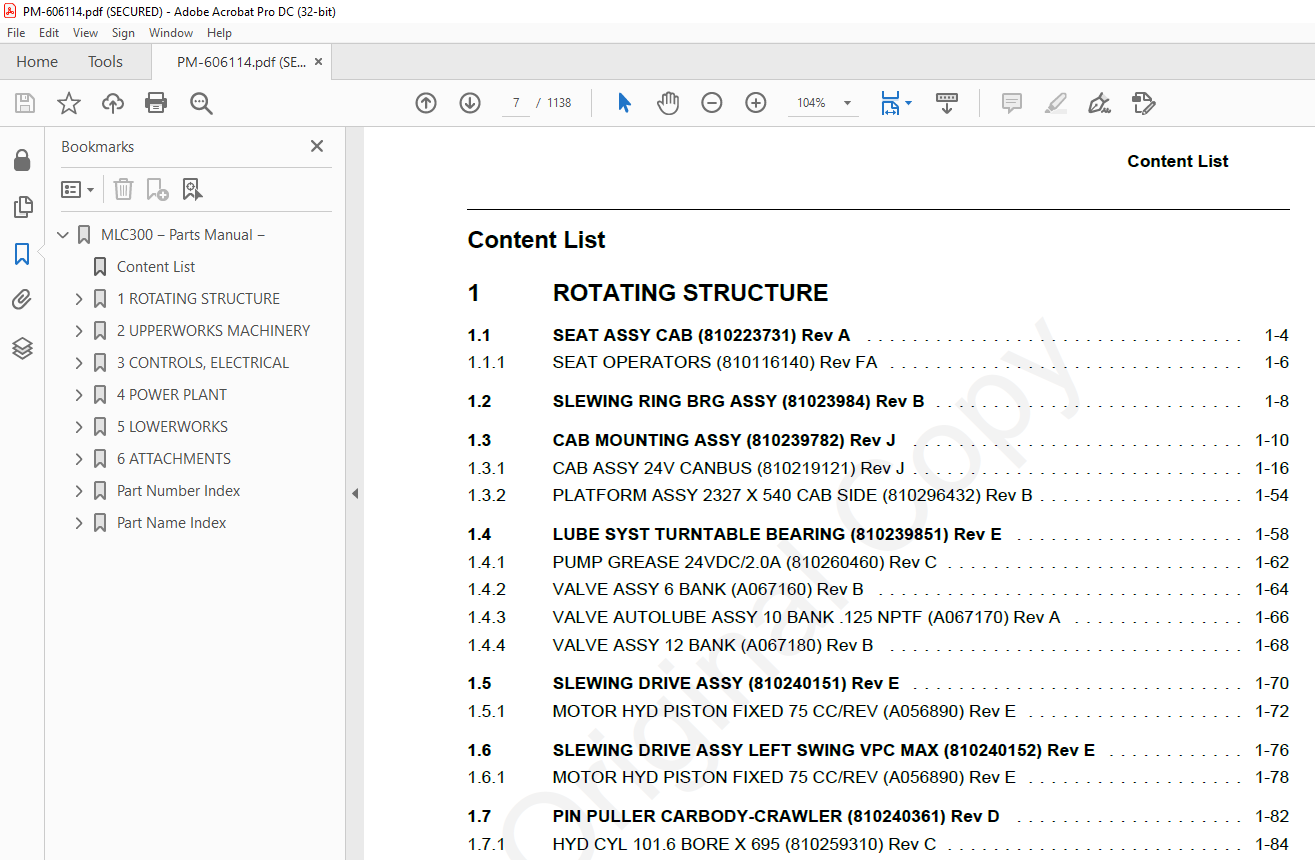Open LUBE SYST TURNTABLE BEARING entry
This screenshot has height=860, width=1315.
click(x=777, y=535)
